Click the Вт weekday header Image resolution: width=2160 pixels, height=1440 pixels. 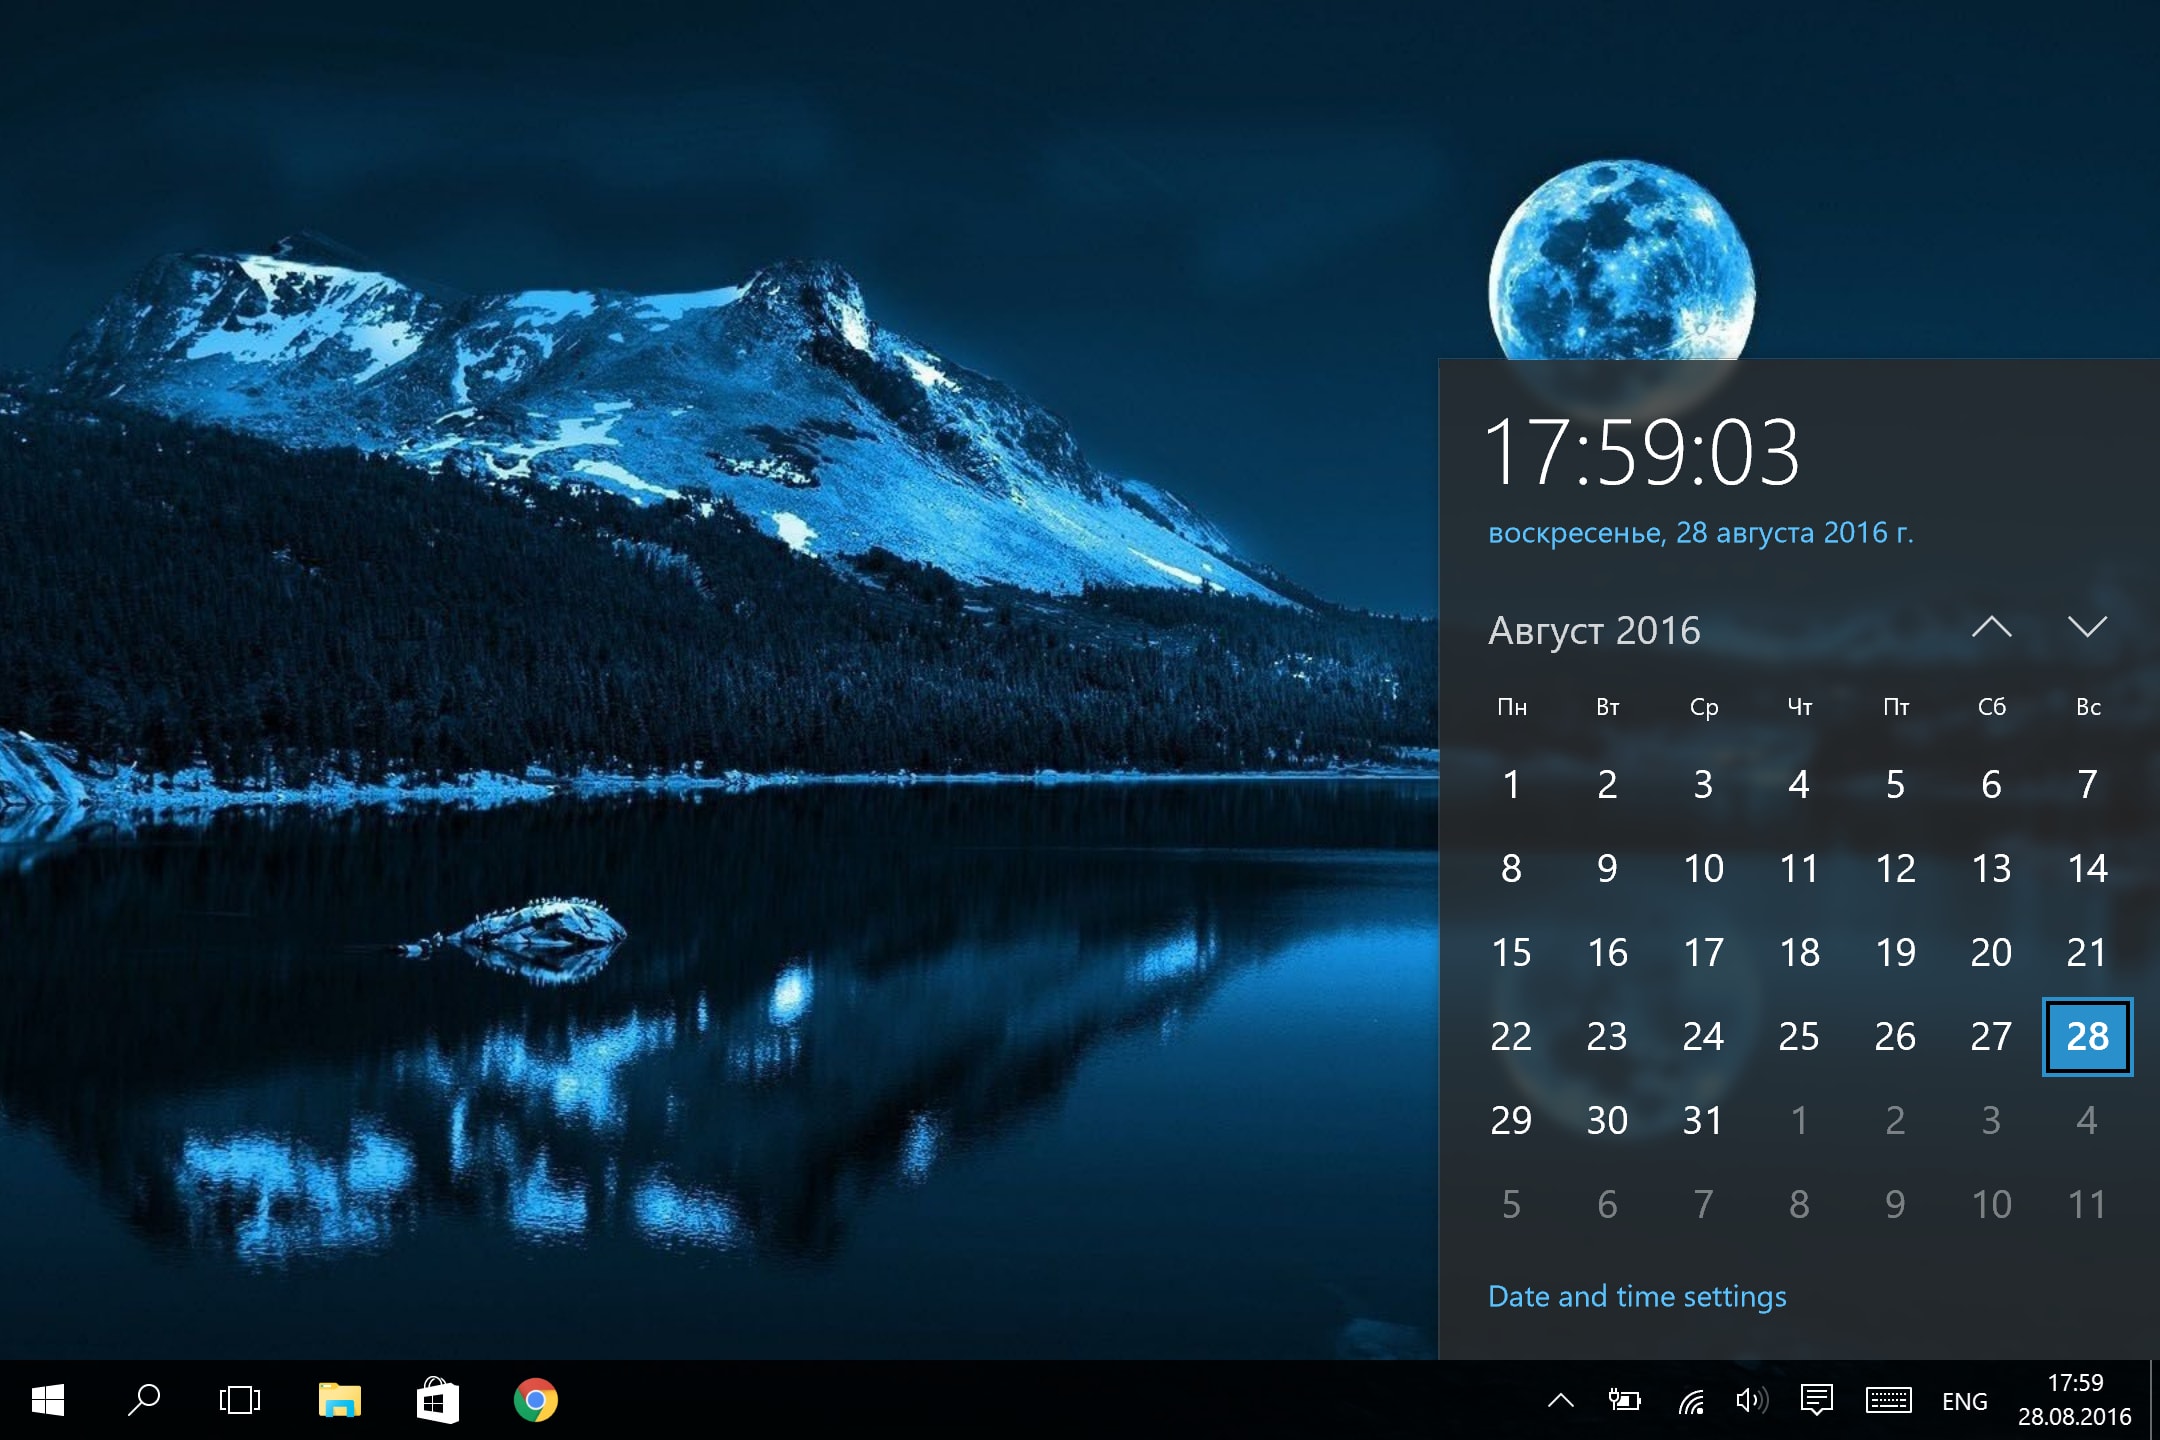click(1607, 708)
